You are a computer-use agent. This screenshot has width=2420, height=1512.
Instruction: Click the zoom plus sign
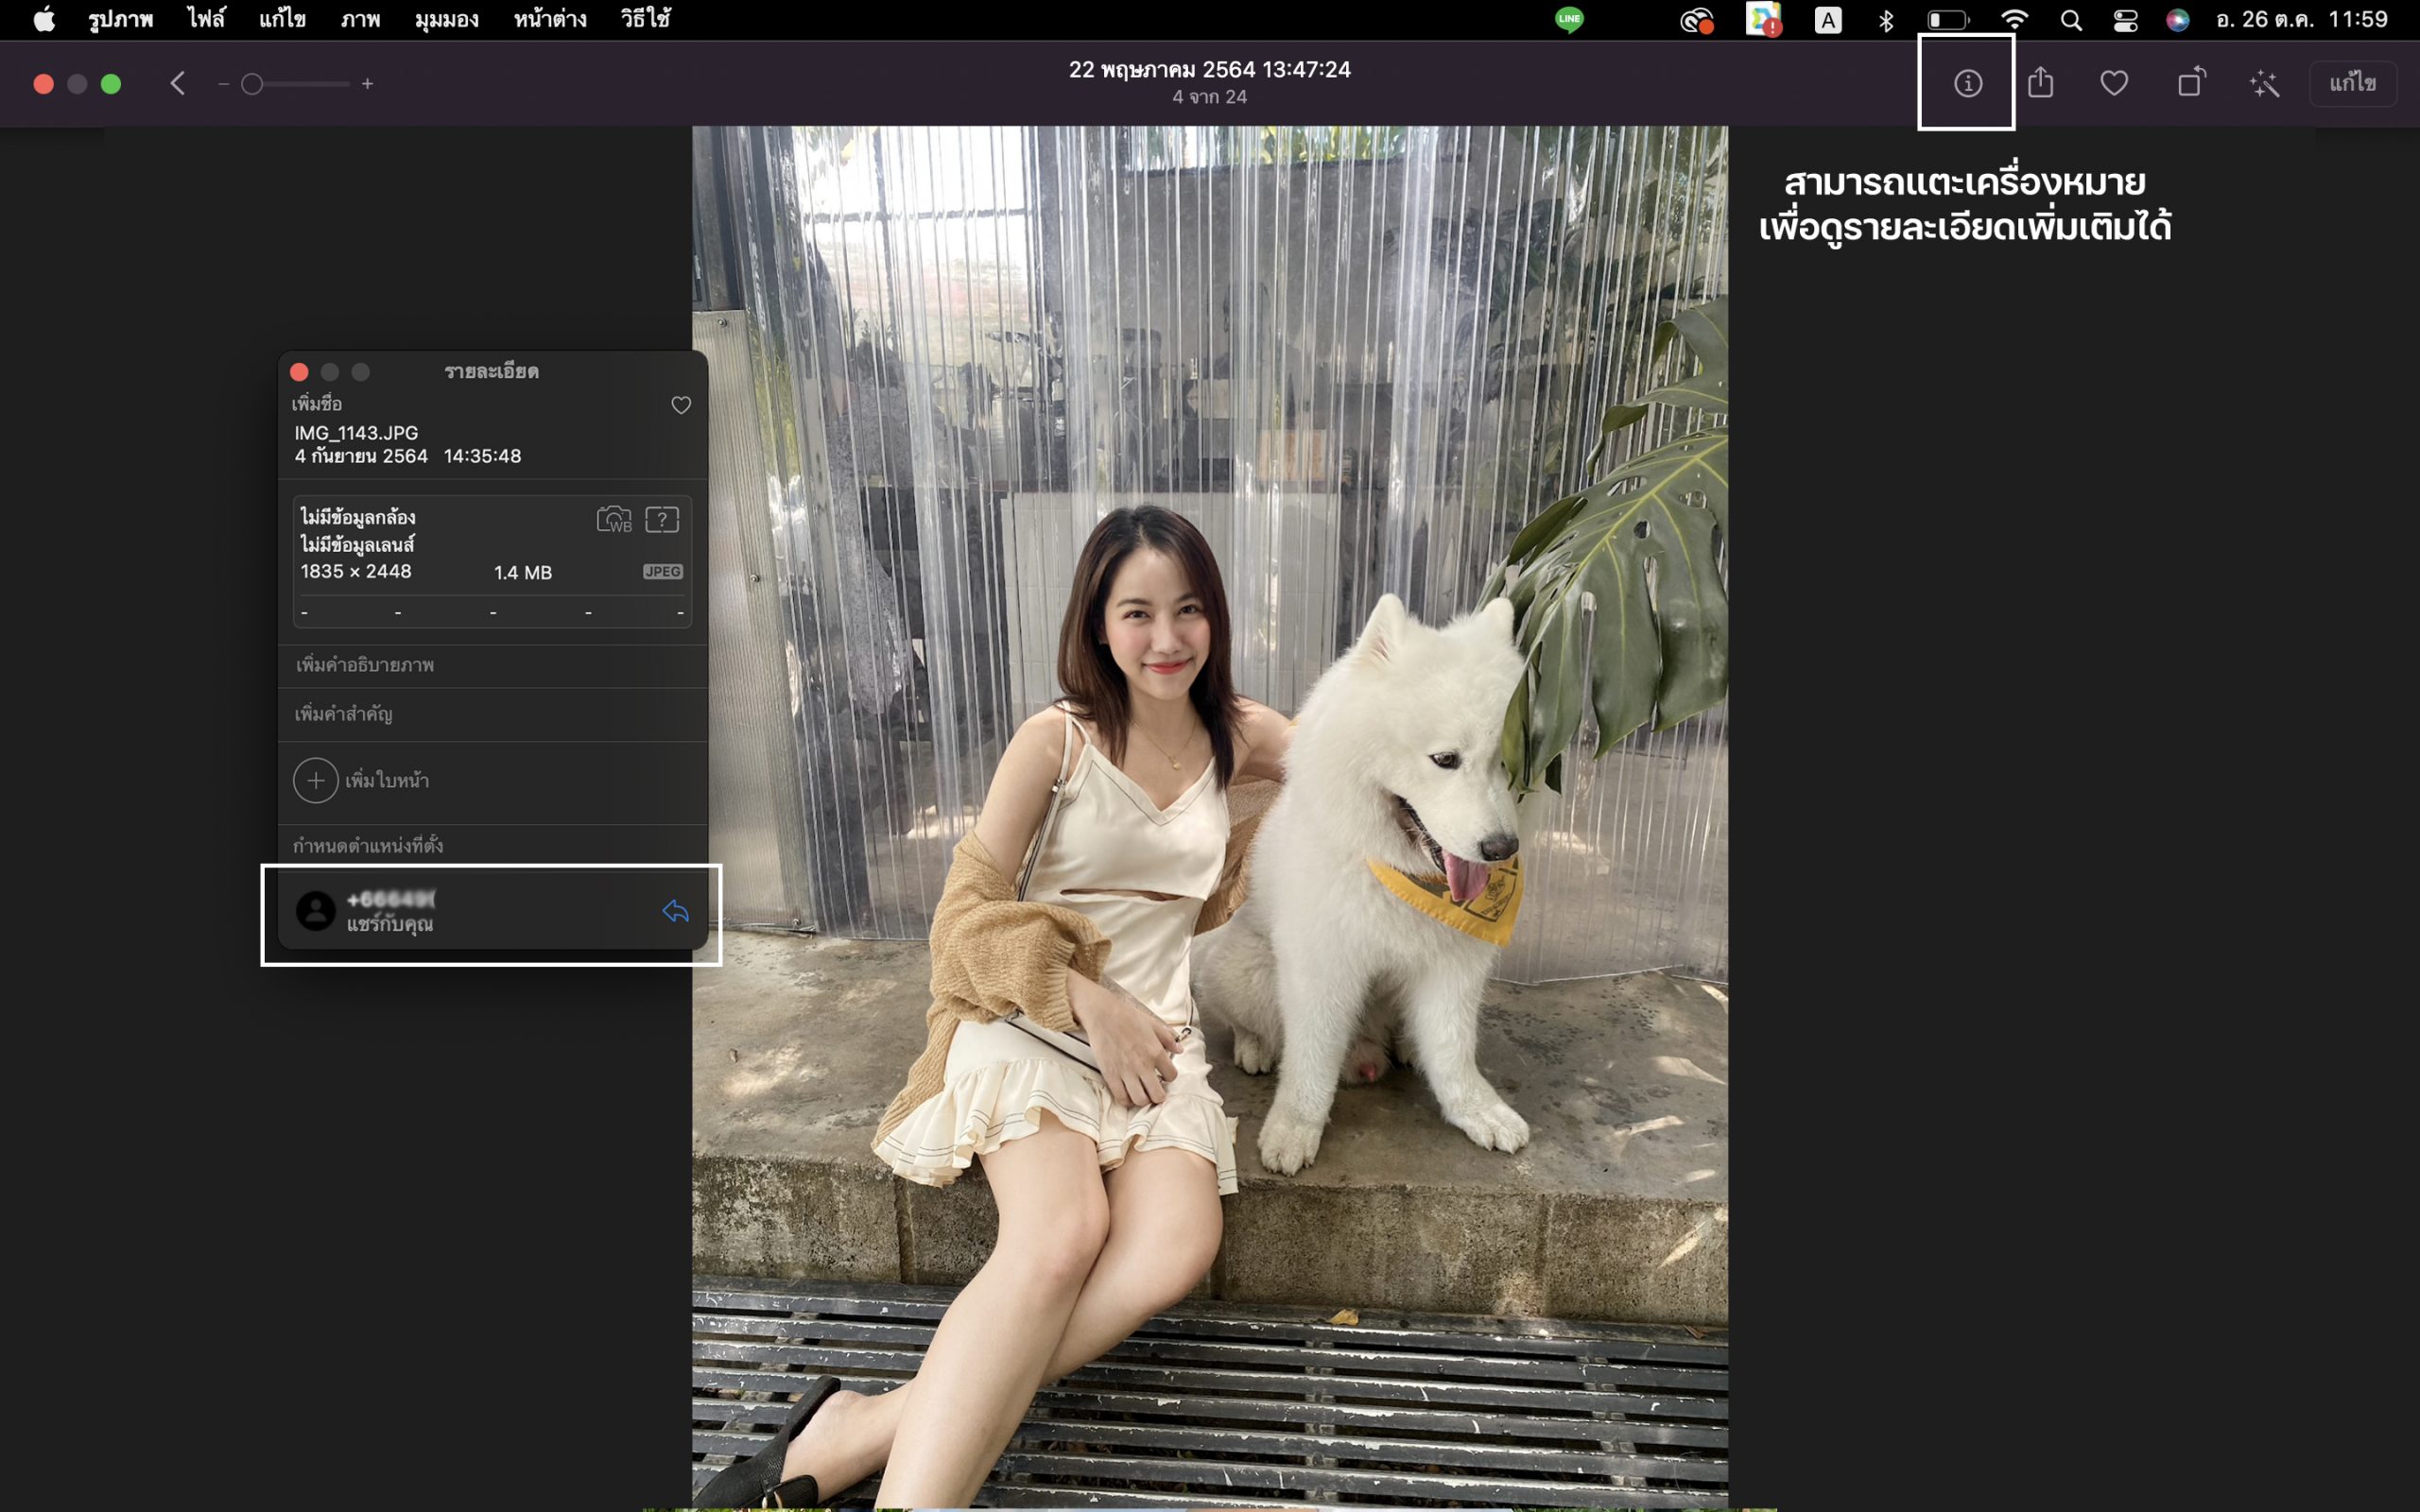point(367,84)
